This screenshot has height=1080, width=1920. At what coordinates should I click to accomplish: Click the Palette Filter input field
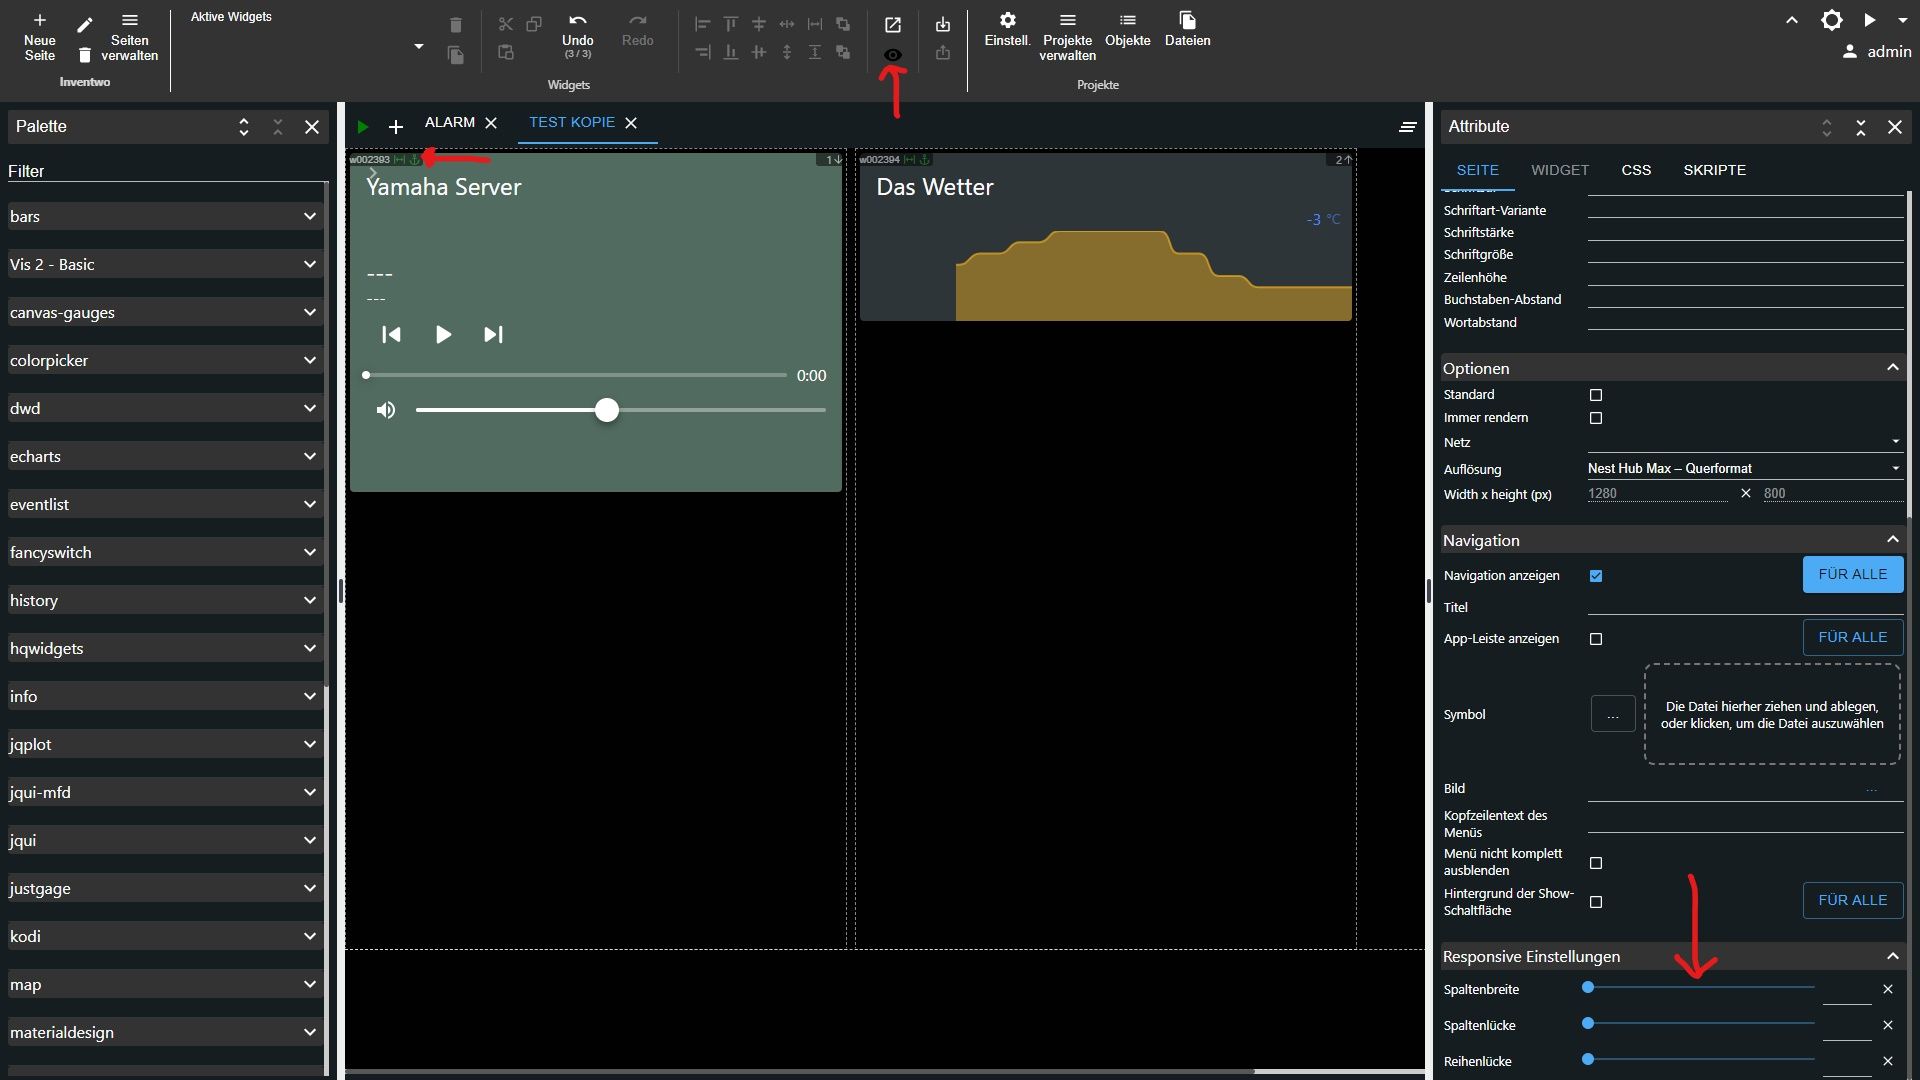(x=167, y=171)
